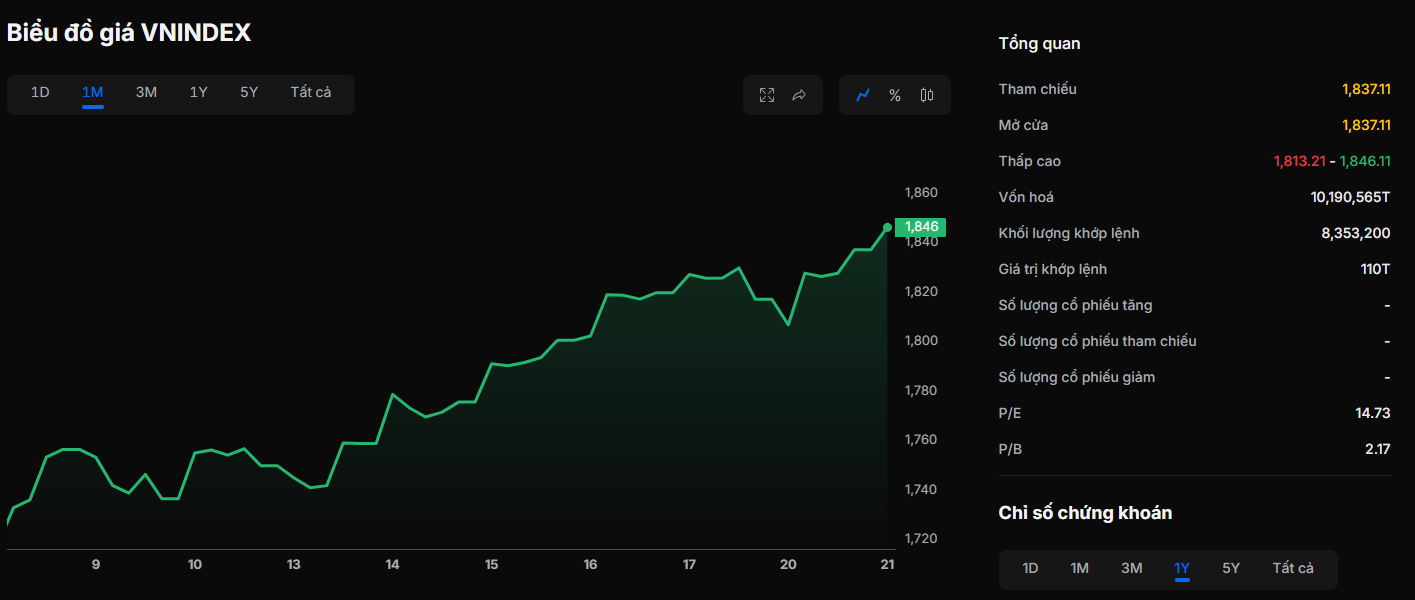This screenshot has width=1415, height=600.
Task: Click the Chỉ số chứng khoán heading
Action: pyautogui.click(x=1085, y=513)
